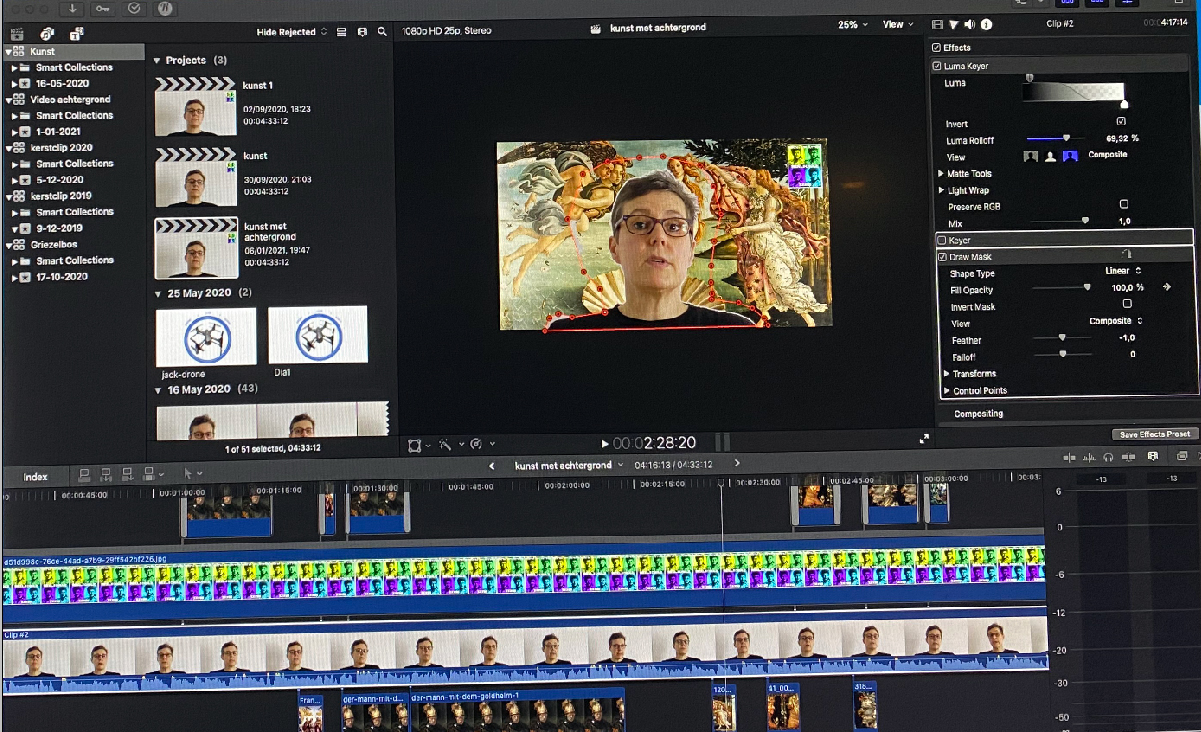Viewport: 1201px width, 732px height.
Task: Open the keyword editor key icon
Action: click(103, 8)
